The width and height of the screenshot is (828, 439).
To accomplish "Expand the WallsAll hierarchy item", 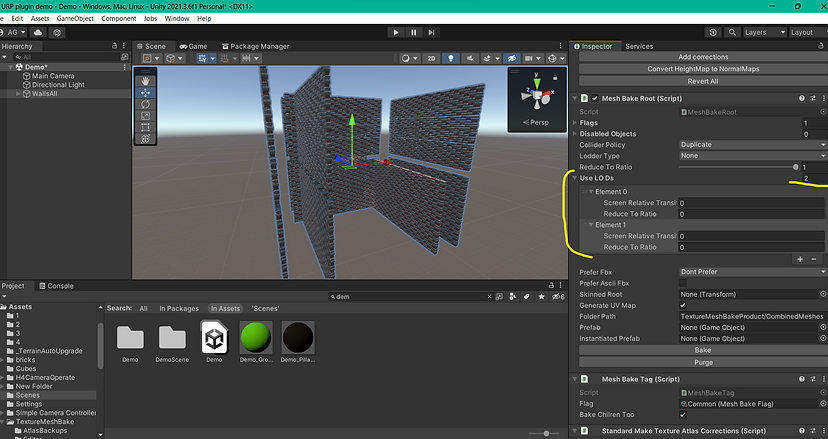I will coord(17,94).
